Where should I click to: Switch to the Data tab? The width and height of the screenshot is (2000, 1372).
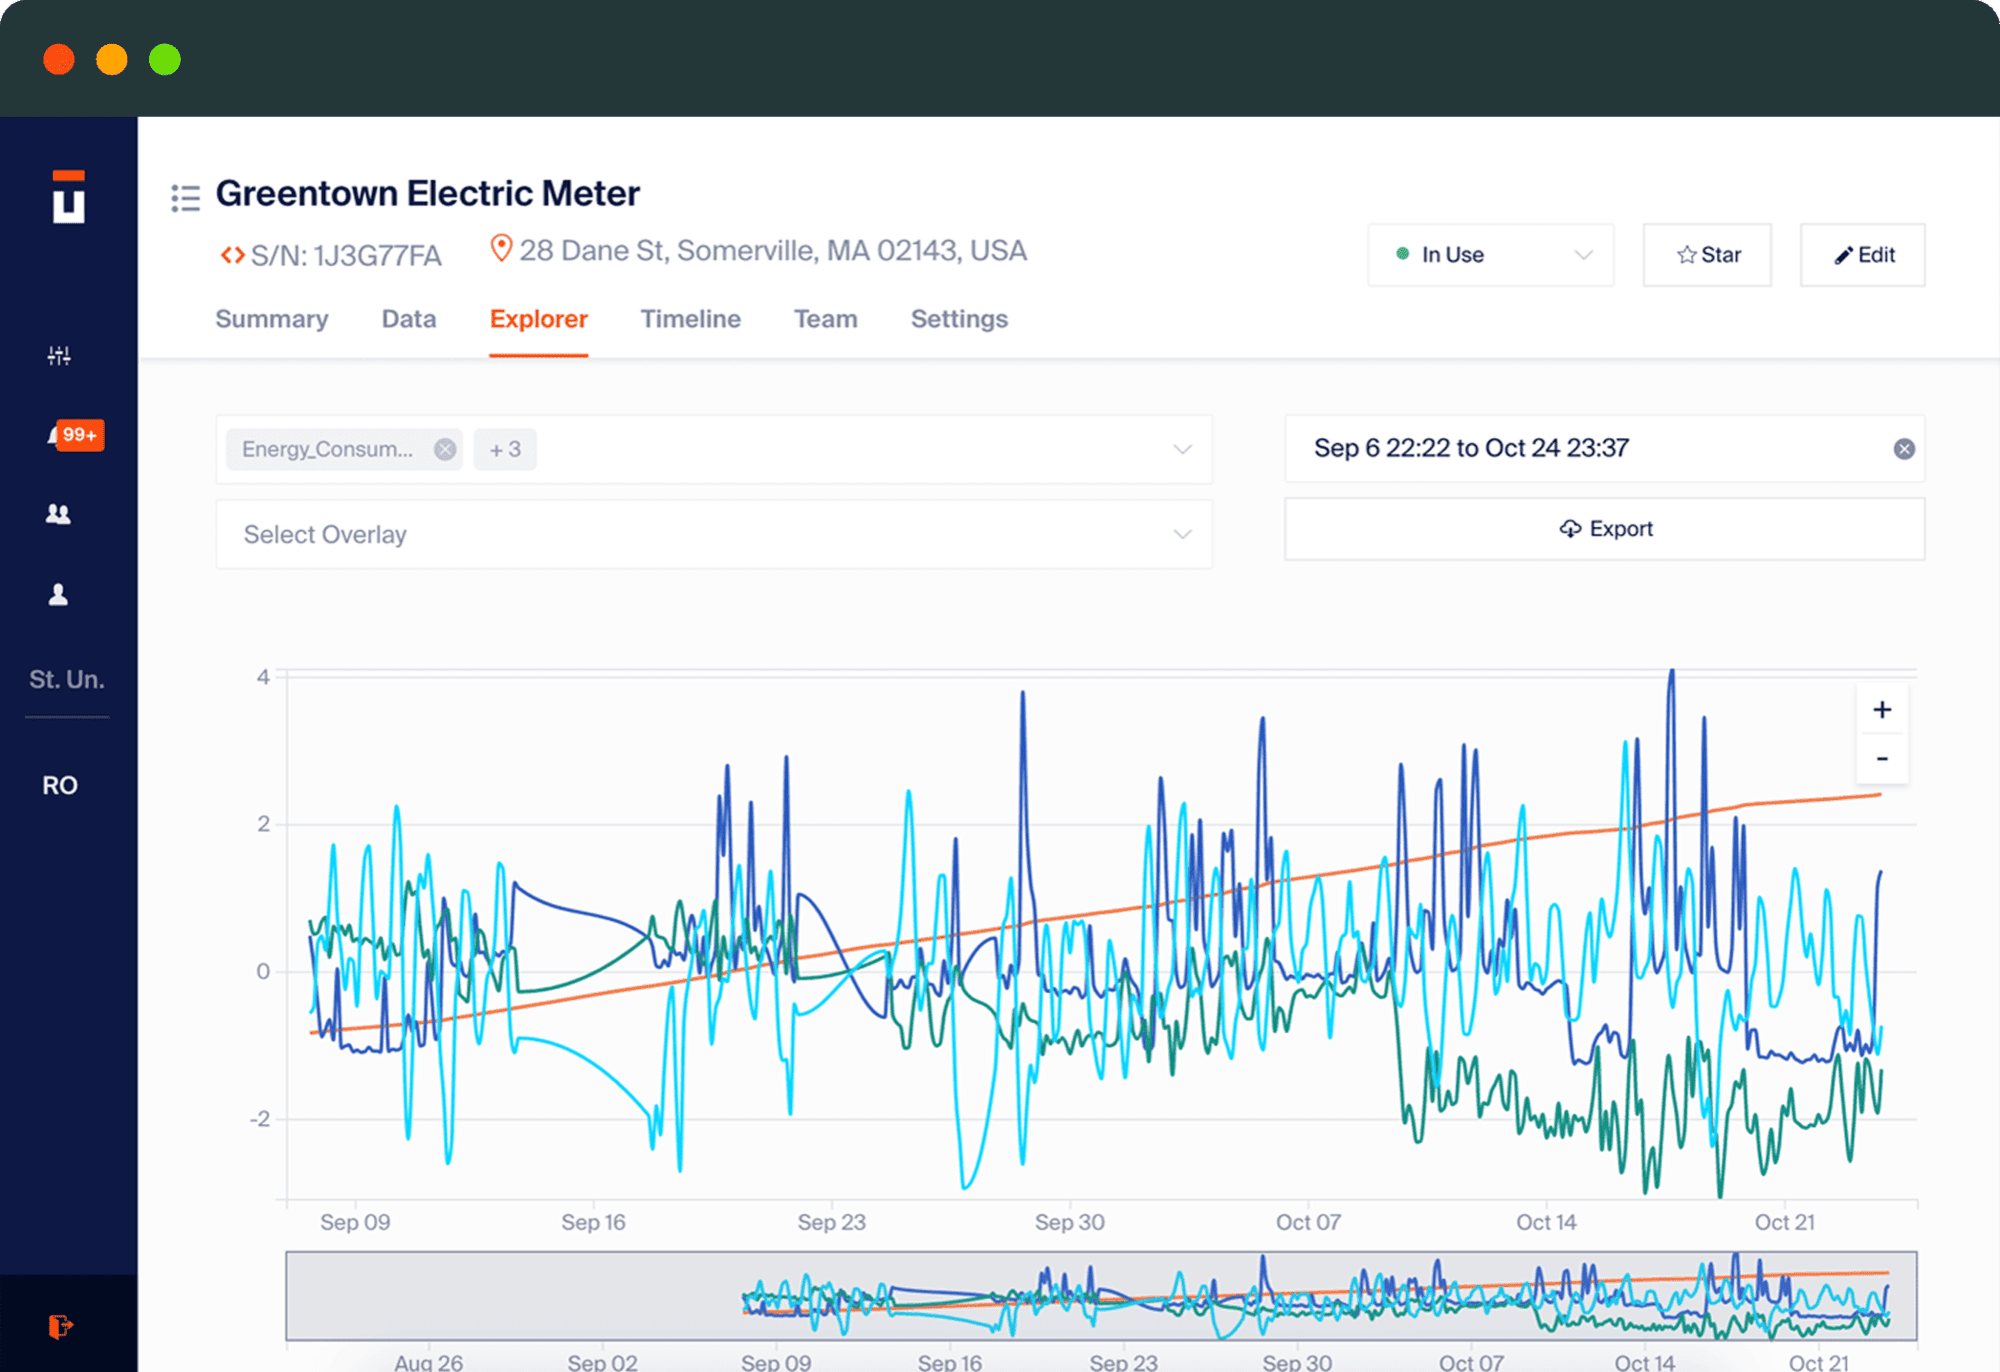(x=409, y=319)
